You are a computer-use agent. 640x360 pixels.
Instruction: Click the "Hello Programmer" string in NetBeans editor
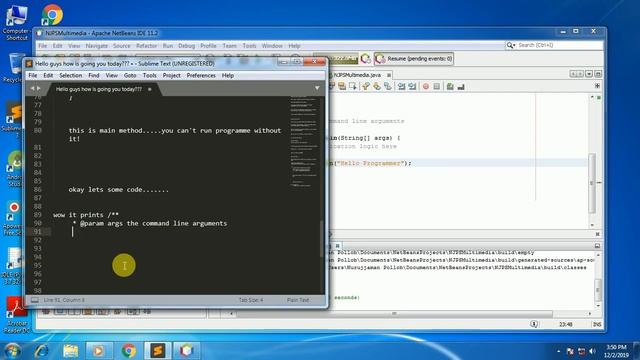tap(370, 163)
